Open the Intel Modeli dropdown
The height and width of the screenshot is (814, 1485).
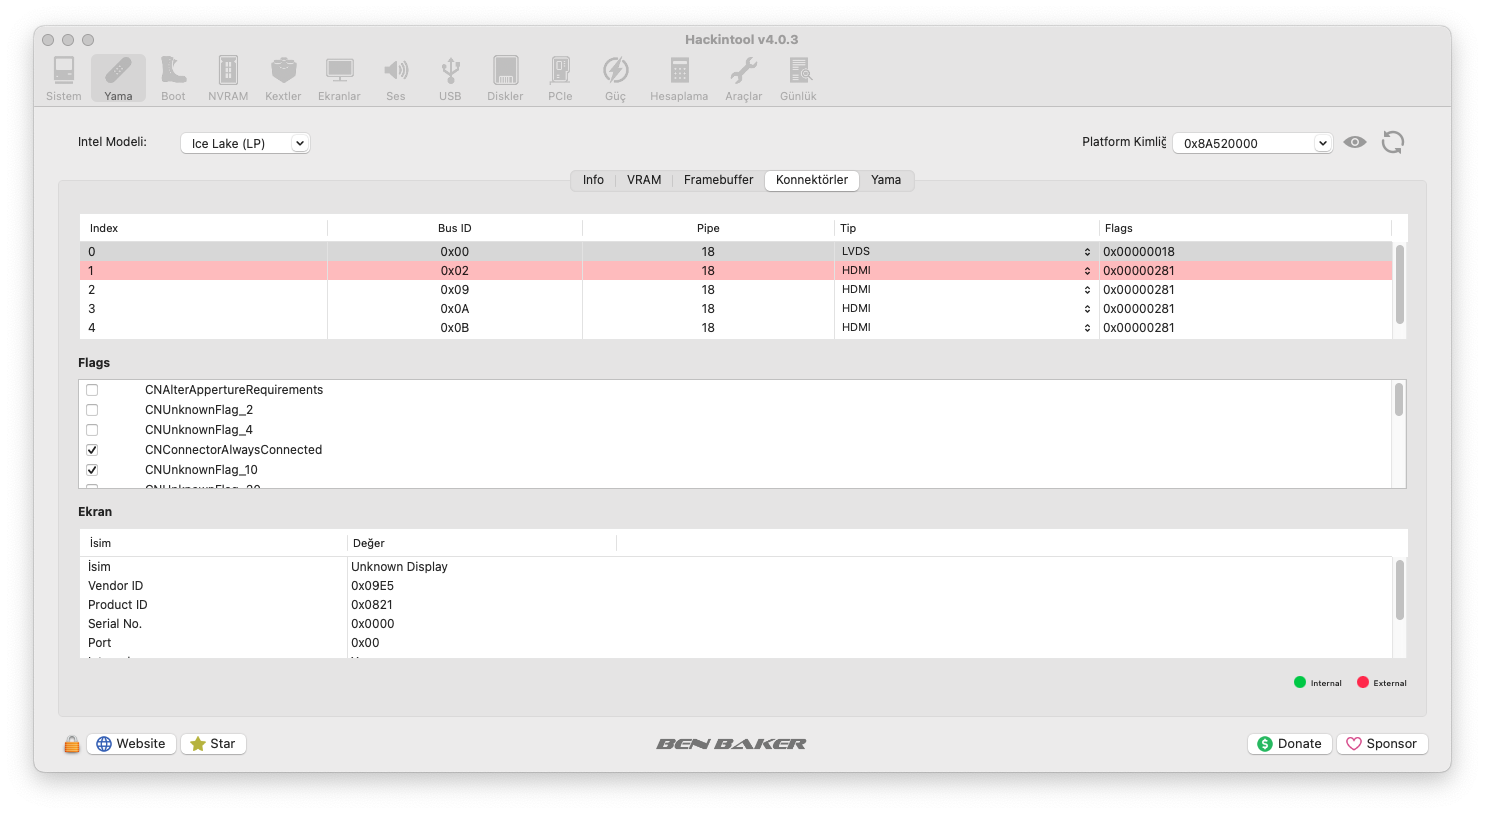tap(245, 143)
